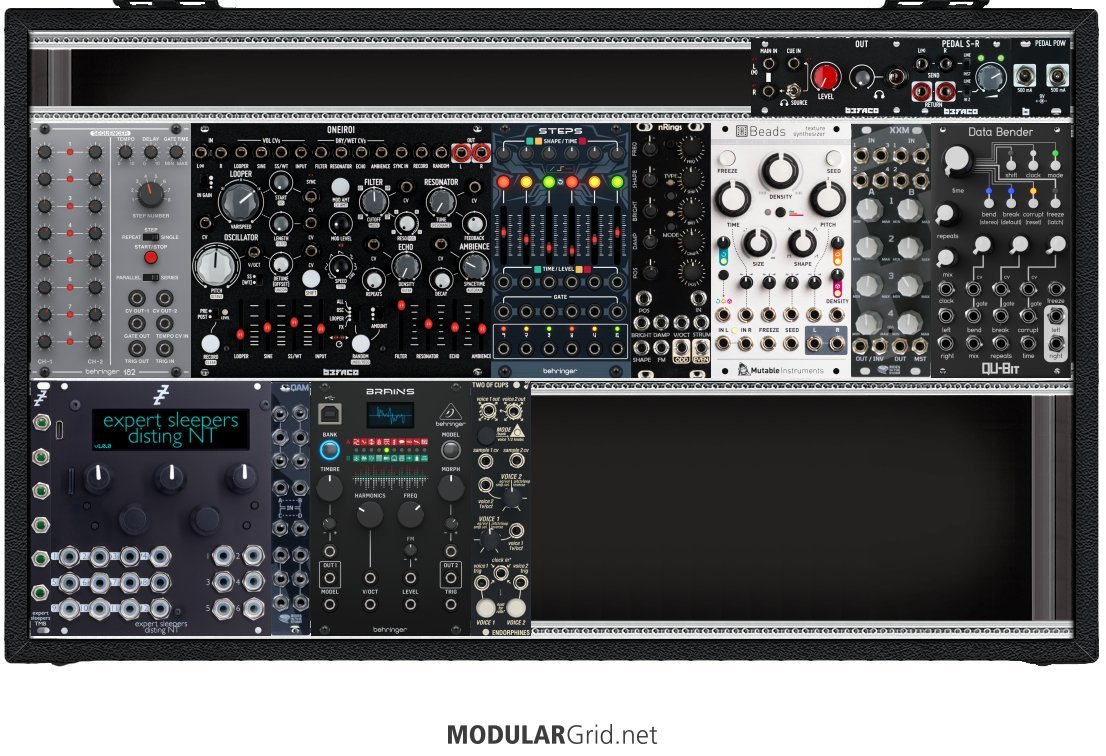Click the Oneiroi OSCILLATOR PITCH knob
Viewport: 1106px width, 756px height.
click(214, 267)
